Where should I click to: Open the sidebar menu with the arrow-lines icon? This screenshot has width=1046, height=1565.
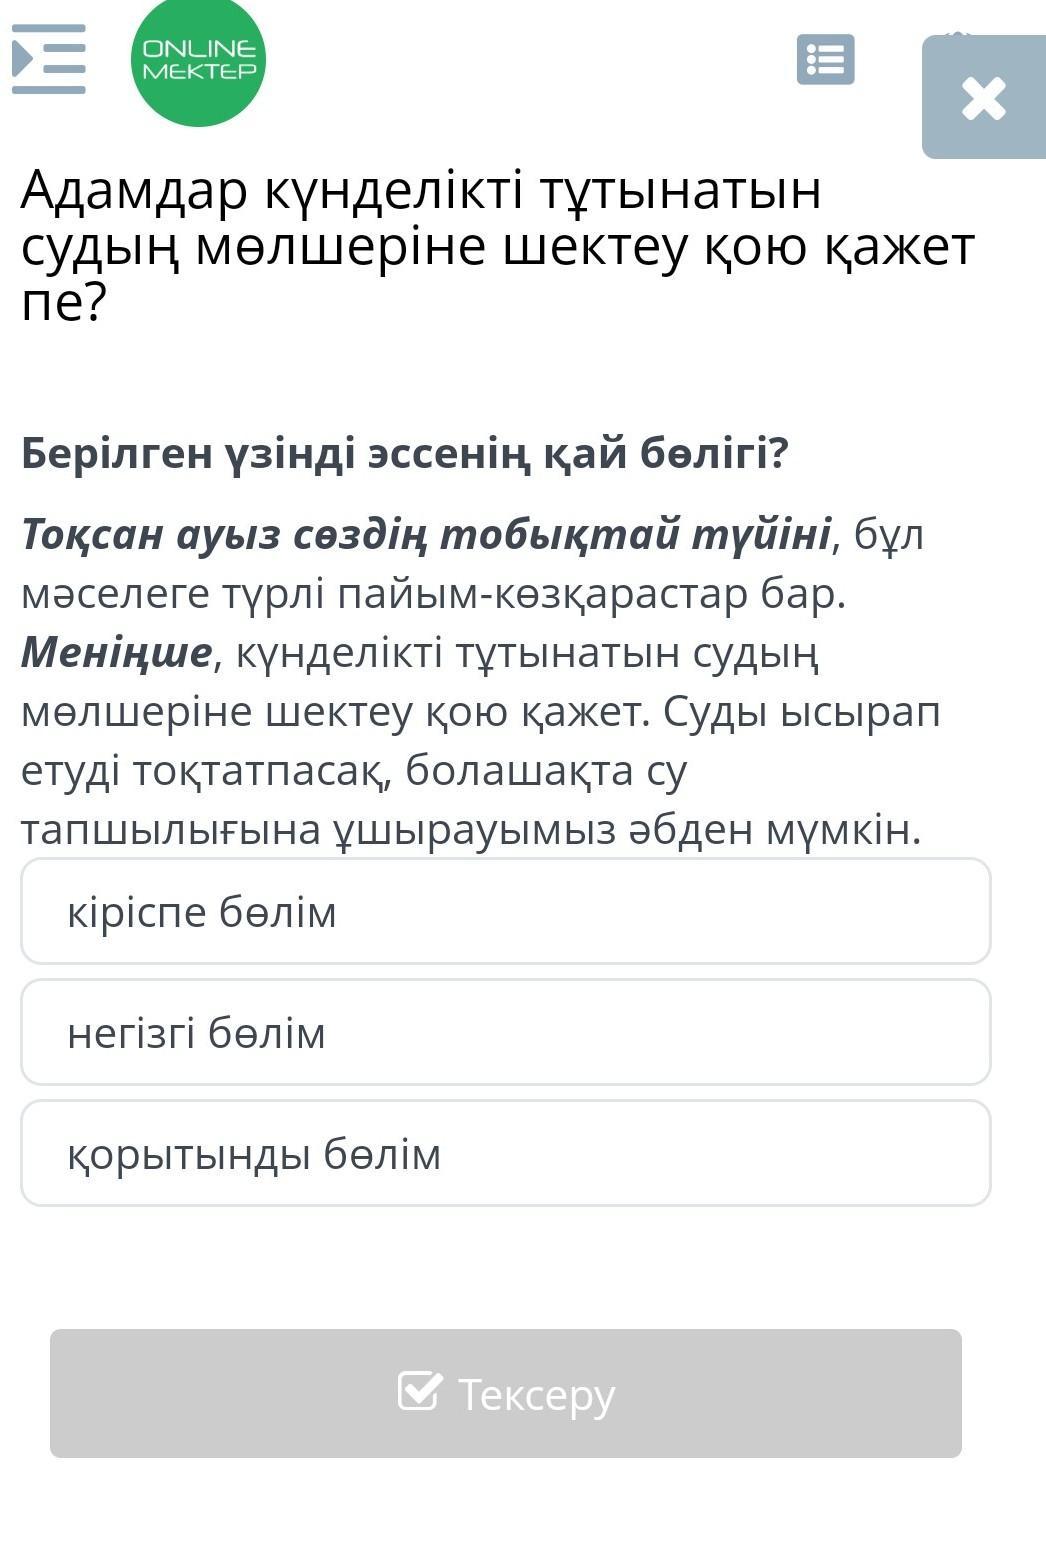tap(48, 59)
